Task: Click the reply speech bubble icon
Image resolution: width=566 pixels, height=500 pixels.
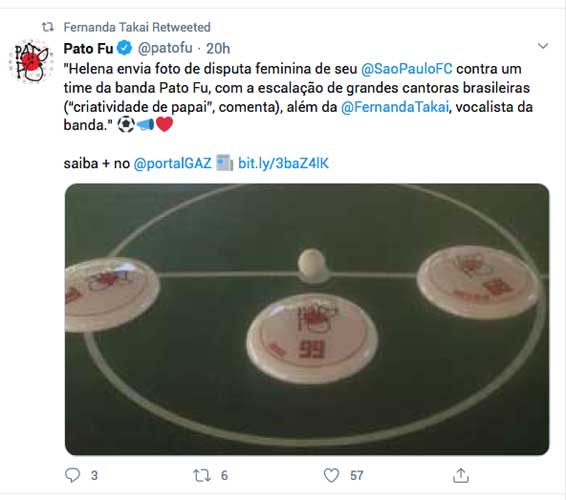Action: tap(72, 475)
